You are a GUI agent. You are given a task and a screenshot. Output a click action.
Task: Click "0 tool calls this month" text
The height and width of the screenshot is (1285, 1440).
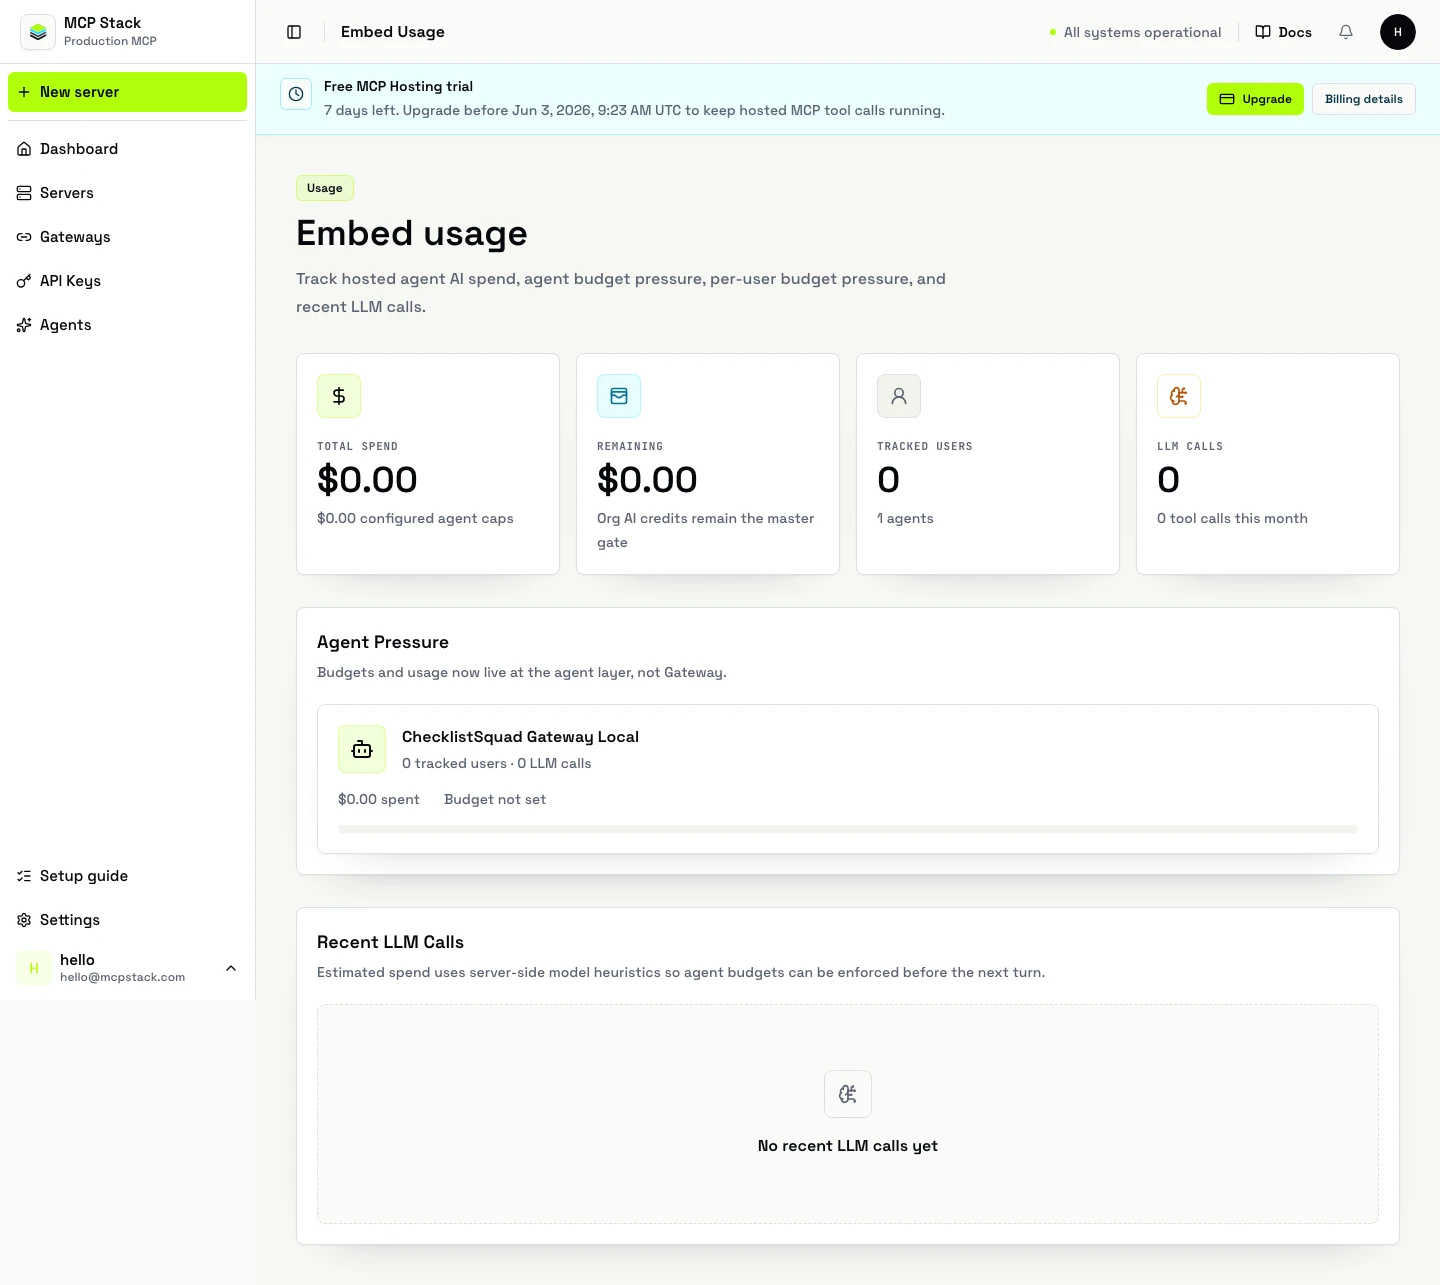[x=1232, y=518]
